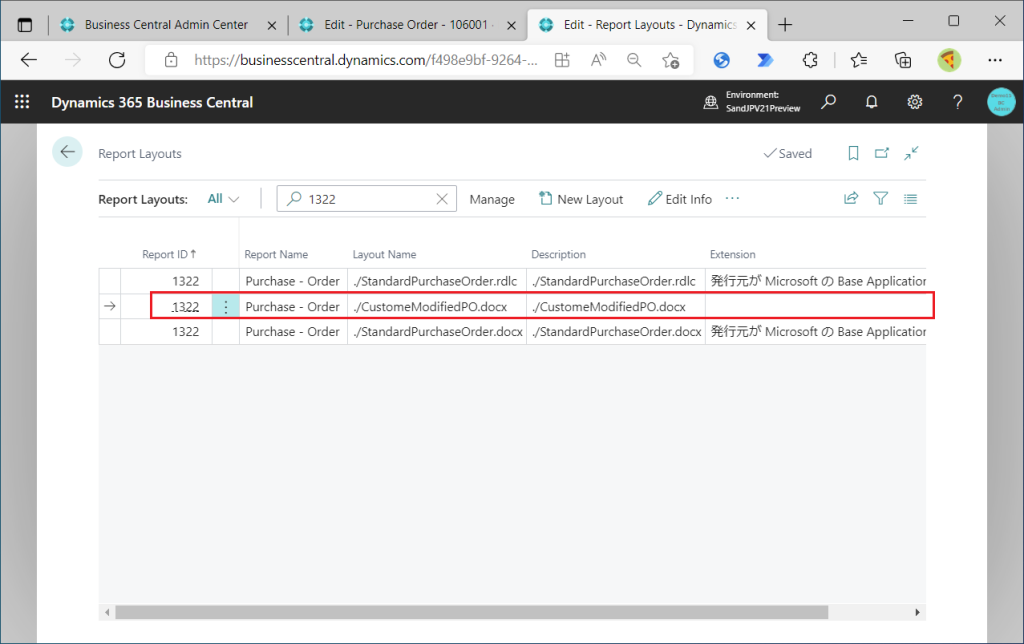Click the New Layout action
The height and width of the screenshot is (644, 1024).
point(581,199)
